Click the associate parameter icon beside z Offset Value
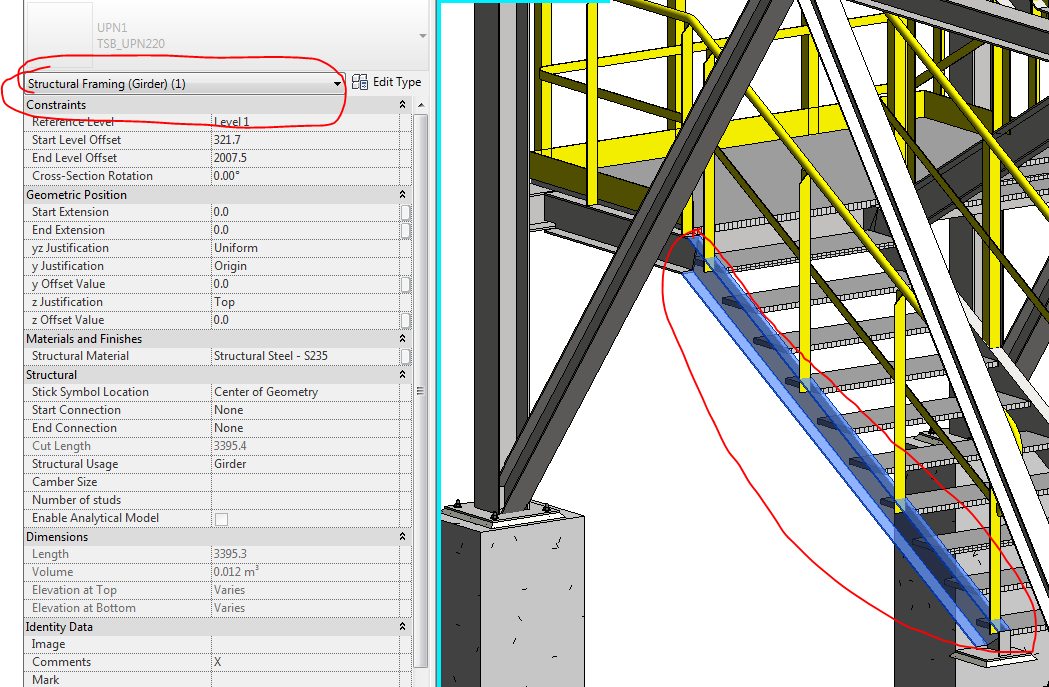This screenshot has height=687, width=1049. click(405, 319)
